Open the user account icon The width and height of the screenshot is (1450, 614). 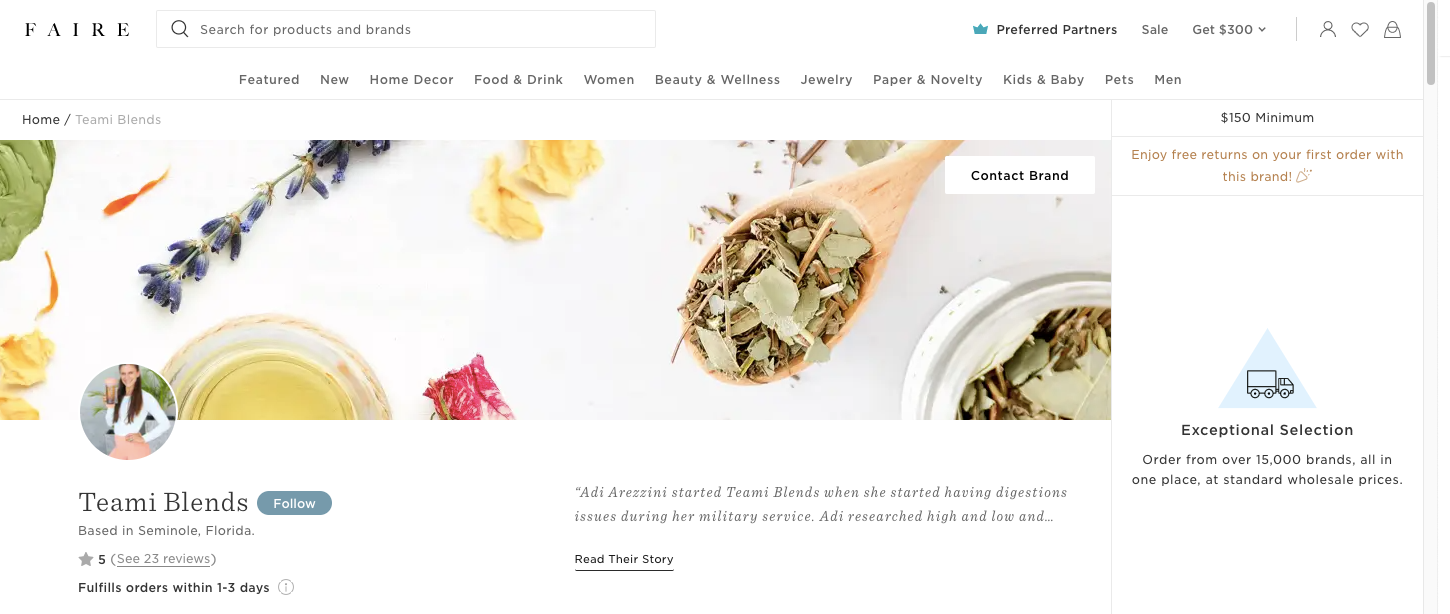(1327, 30)
